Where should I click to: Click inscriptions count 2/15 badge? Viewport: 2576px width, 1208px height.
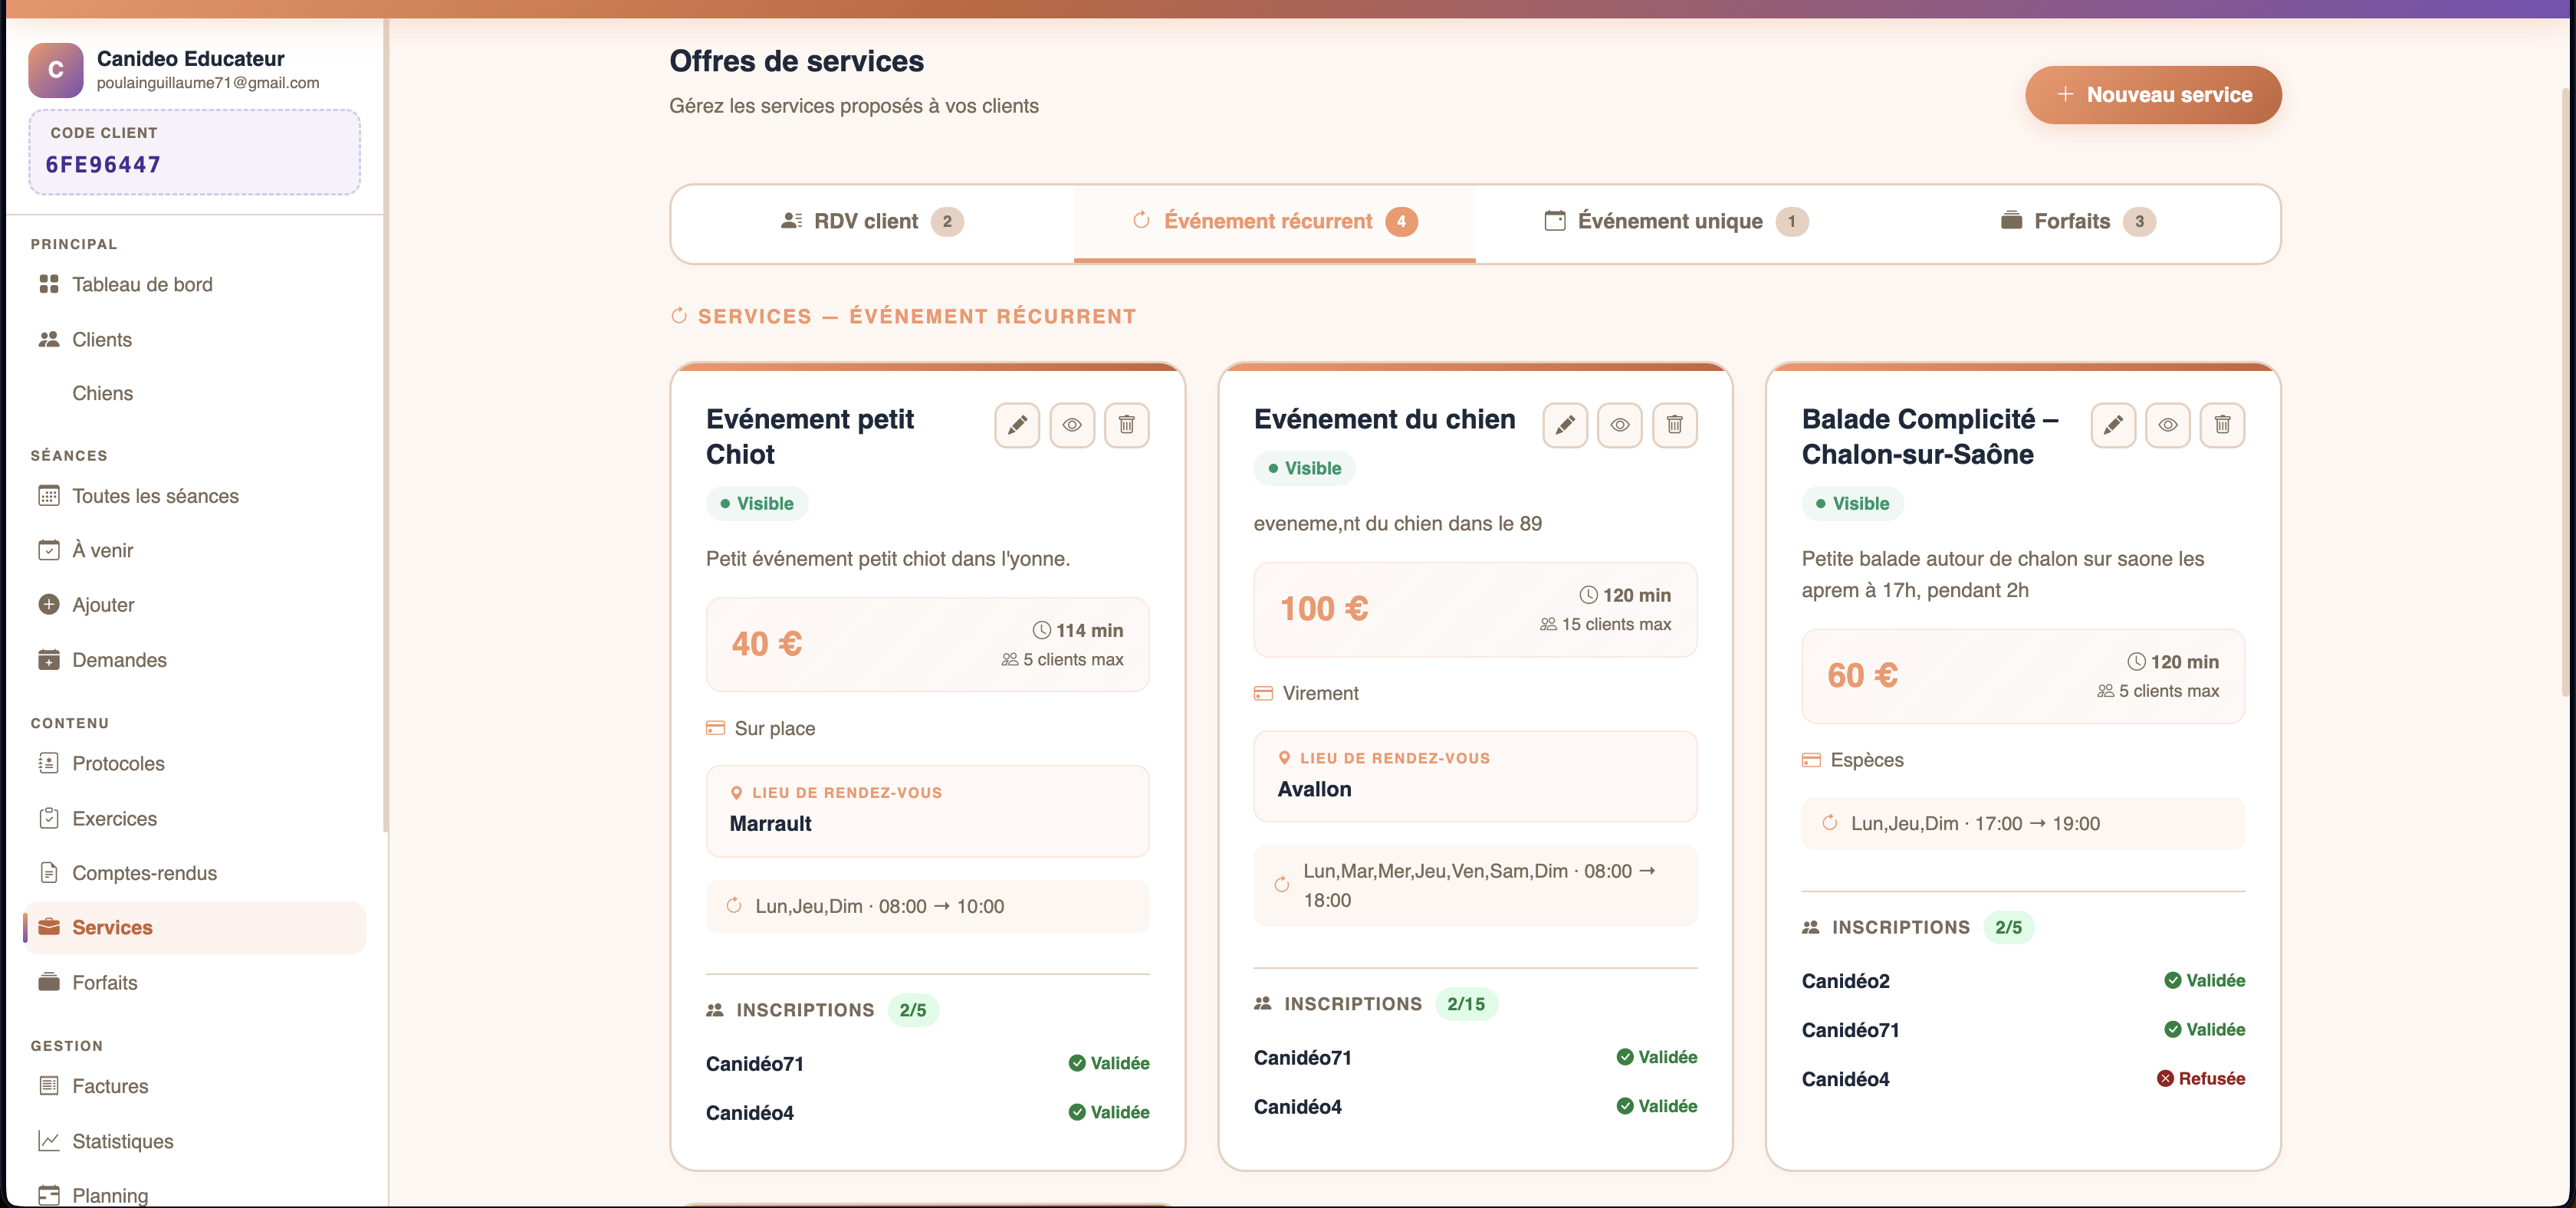coord(1465,1004)
